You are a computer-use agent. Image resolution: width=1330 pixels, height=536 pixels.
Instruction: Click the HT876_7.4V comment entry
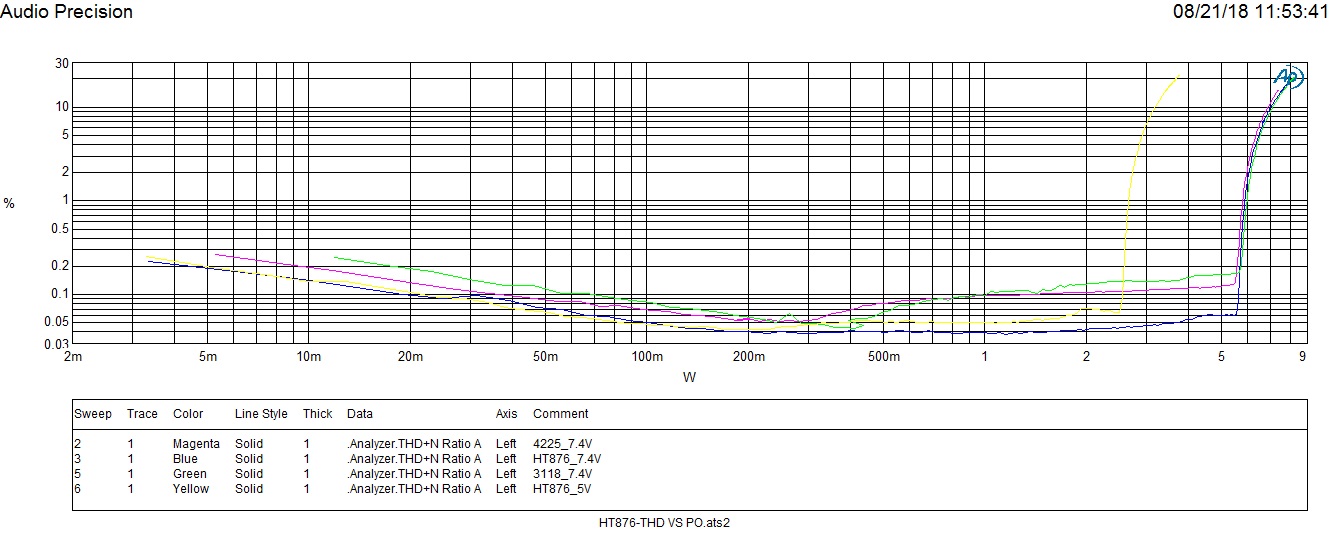566,459
